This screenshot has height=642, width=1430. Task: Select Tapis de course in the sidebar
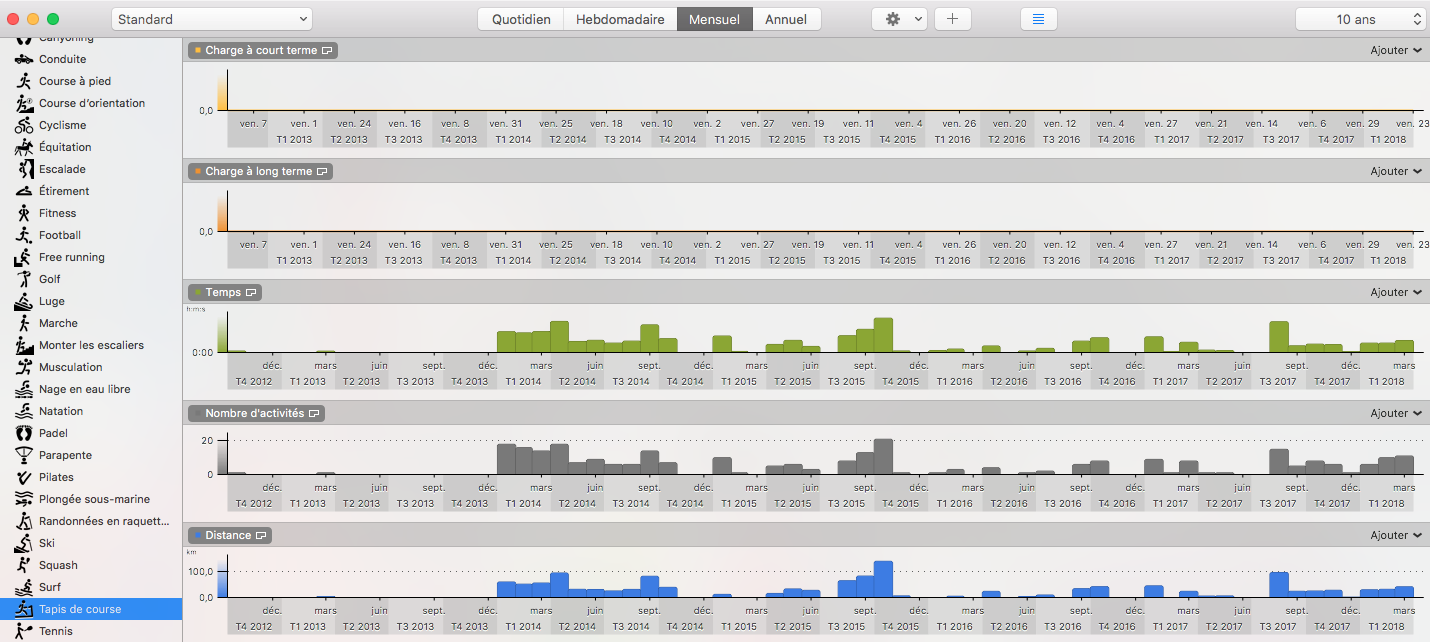[x=80, y=609]
